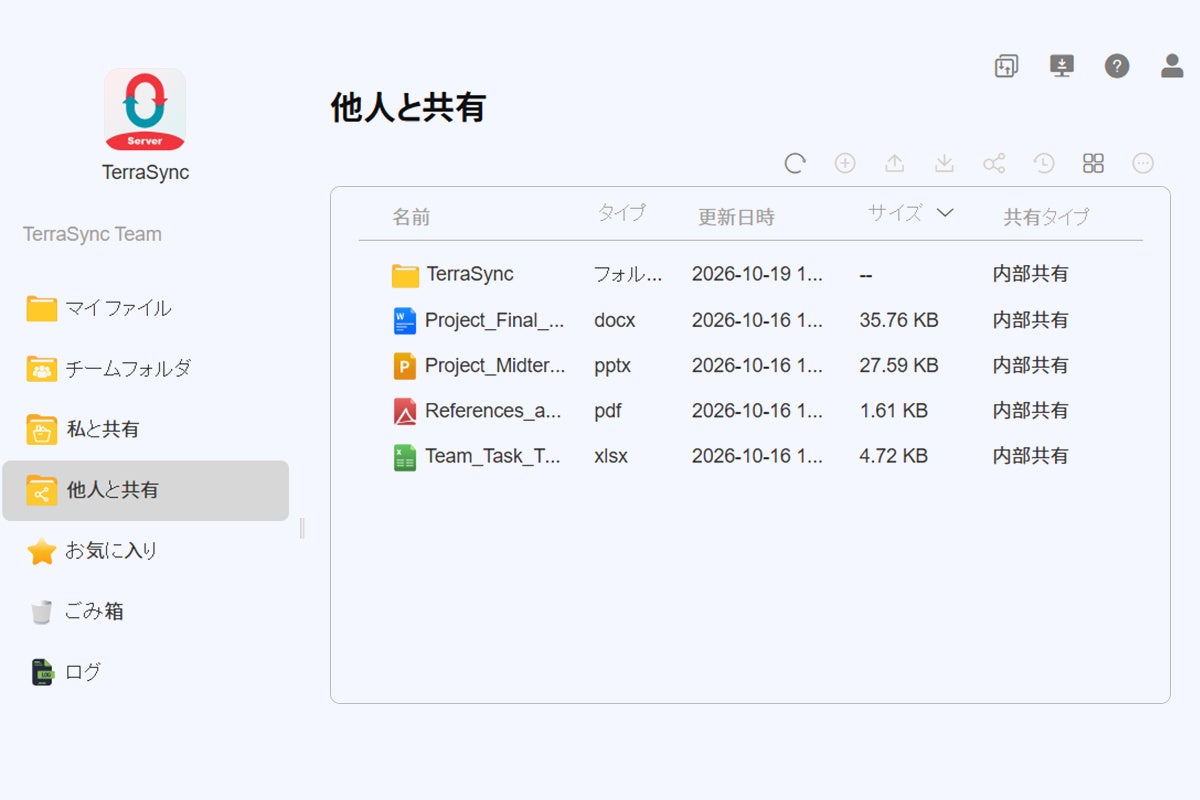Open version history clock icon
Image resolution: width=1200 pixels, height=800 pixels.
click(1044, 163)
